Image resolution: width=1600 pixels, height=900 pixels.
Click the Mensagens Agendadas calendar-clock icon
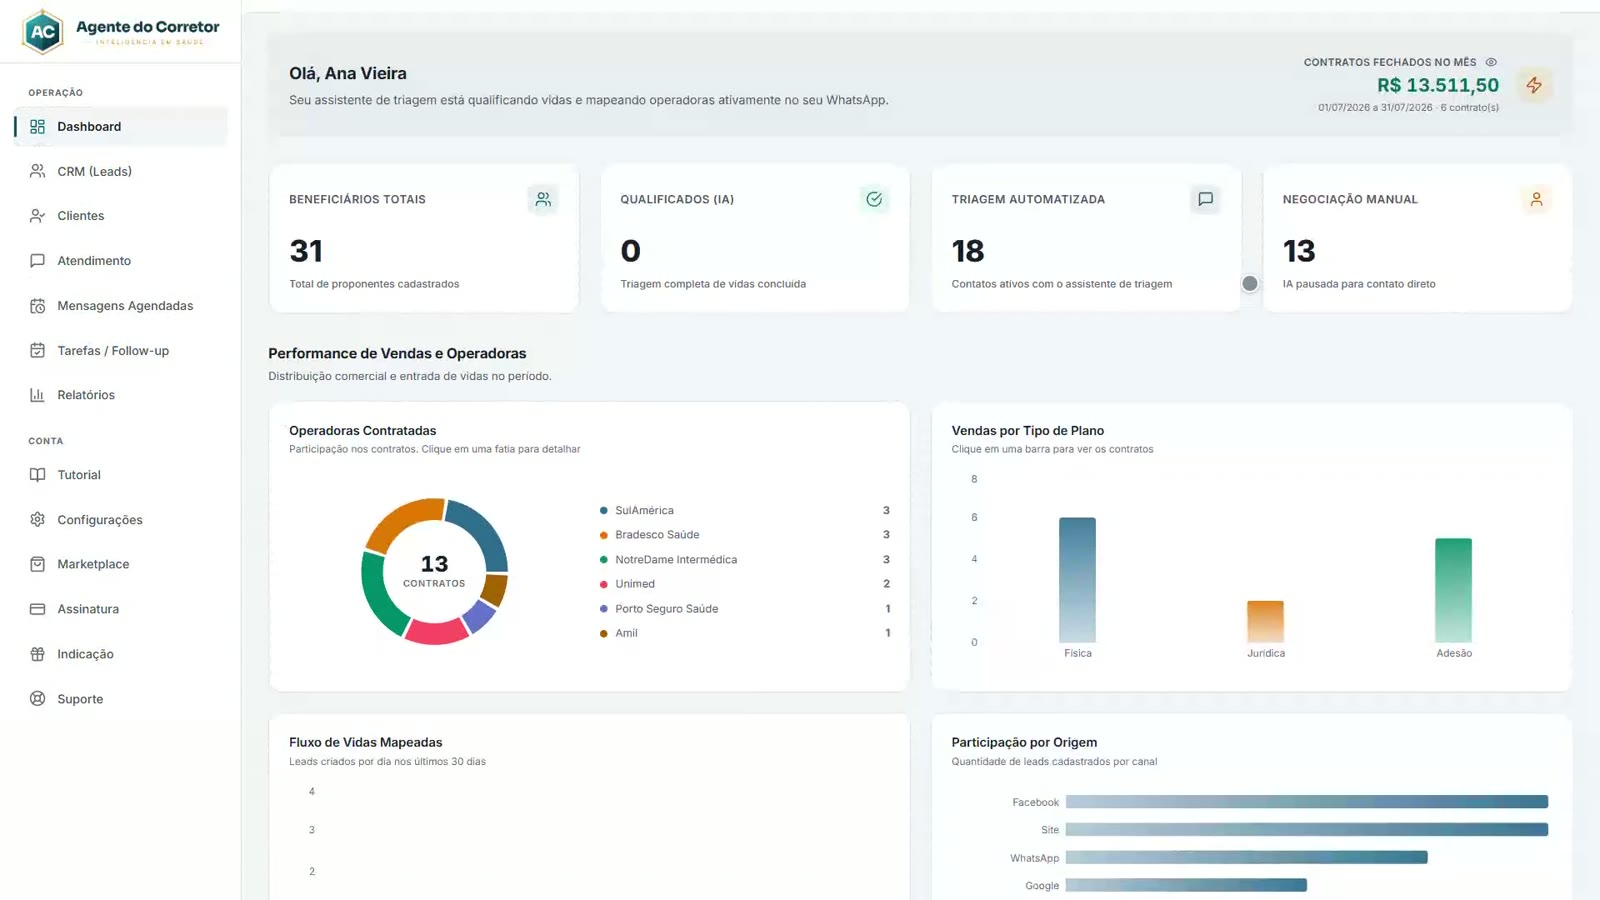37,306
